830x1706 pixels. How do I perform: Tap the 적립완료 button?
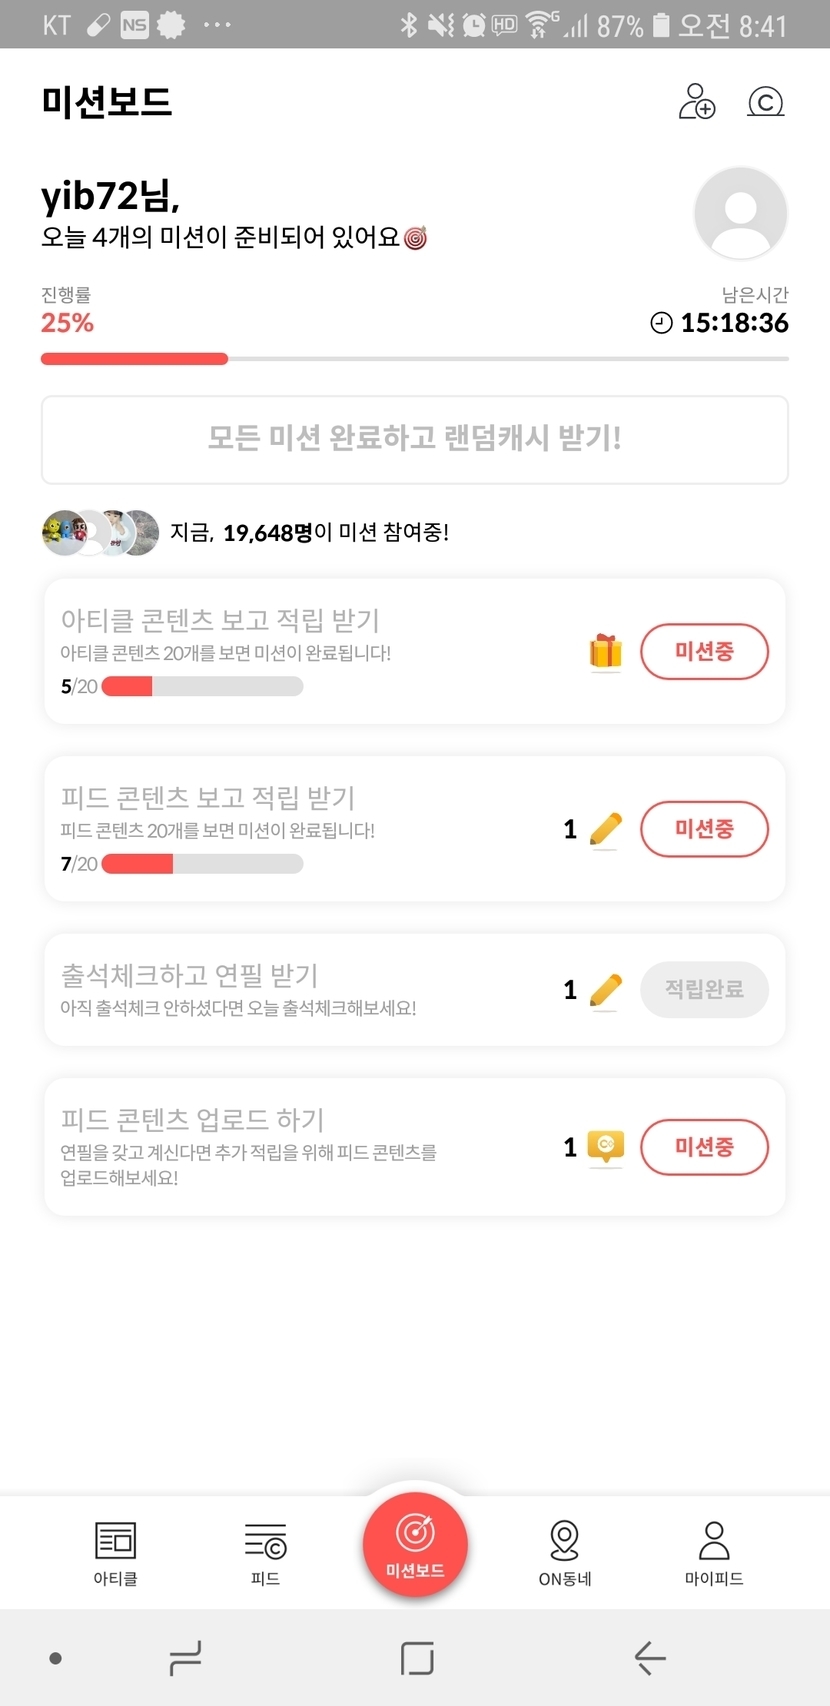(704, 990)
